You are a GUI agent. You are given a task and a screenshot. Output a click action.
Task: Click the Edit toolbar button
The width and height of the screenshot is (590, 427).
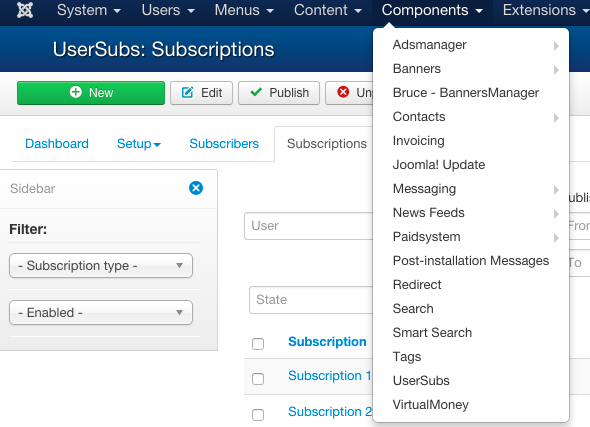tap(201, 93)
